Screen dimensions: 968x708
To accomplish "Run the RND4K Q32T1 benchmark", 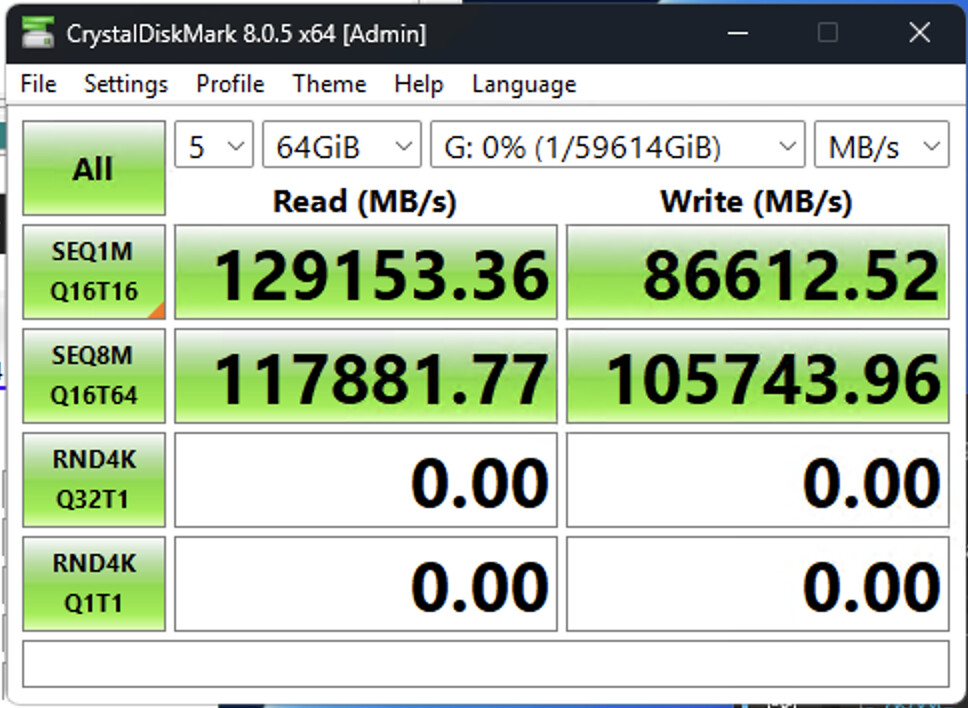I will [93, 479].
